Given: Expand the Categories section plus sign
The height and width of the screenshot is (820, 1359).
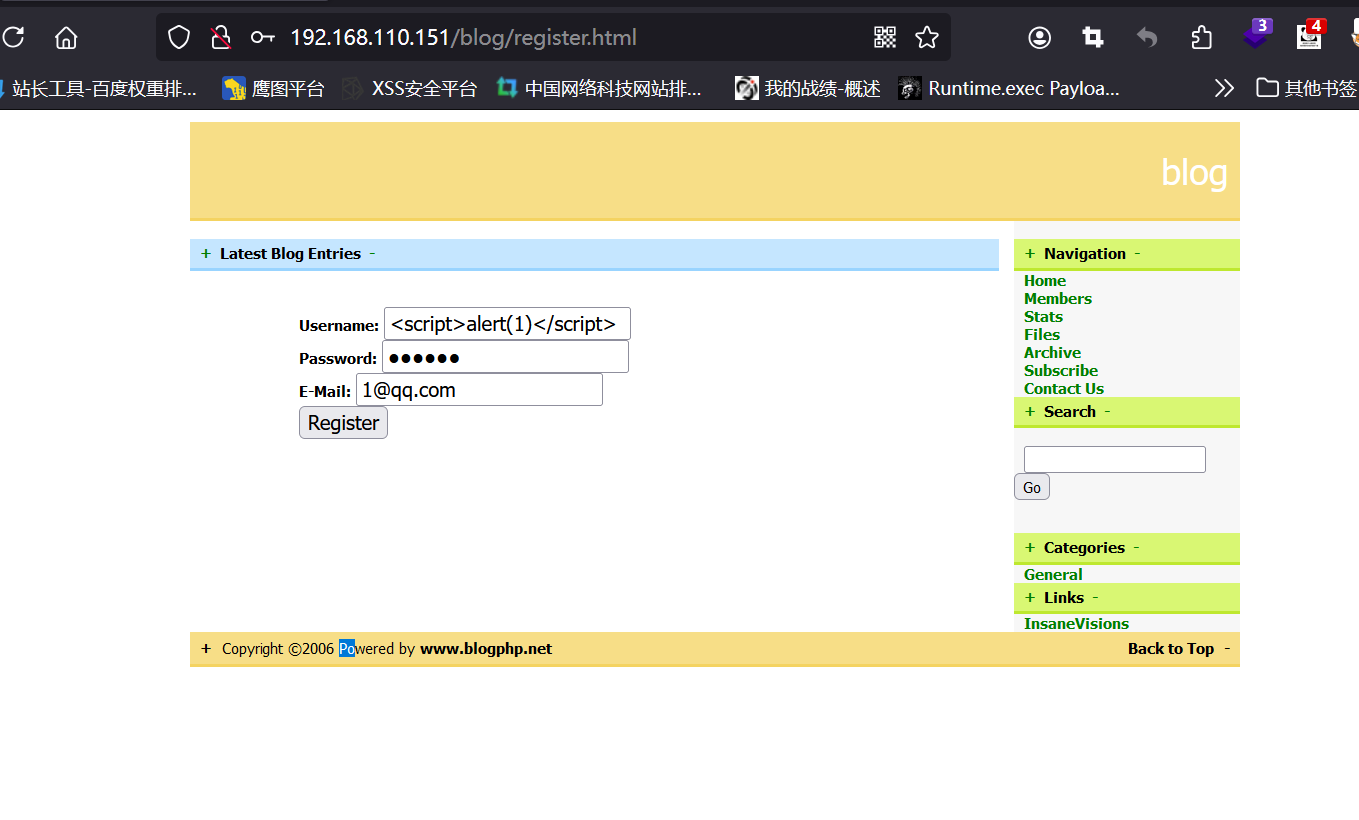Looking at the screenshot, I should pos(1030,548).
